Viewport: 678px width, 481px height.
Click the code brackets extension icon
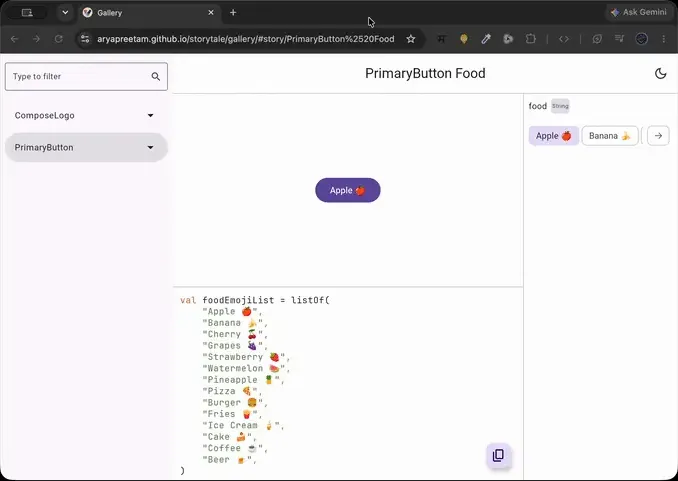pos(563,39)
